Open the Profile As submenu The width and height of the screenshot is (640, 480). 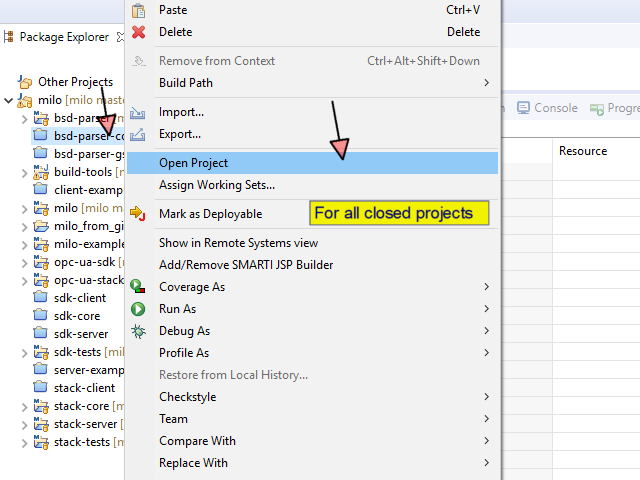tap(312, 353)
